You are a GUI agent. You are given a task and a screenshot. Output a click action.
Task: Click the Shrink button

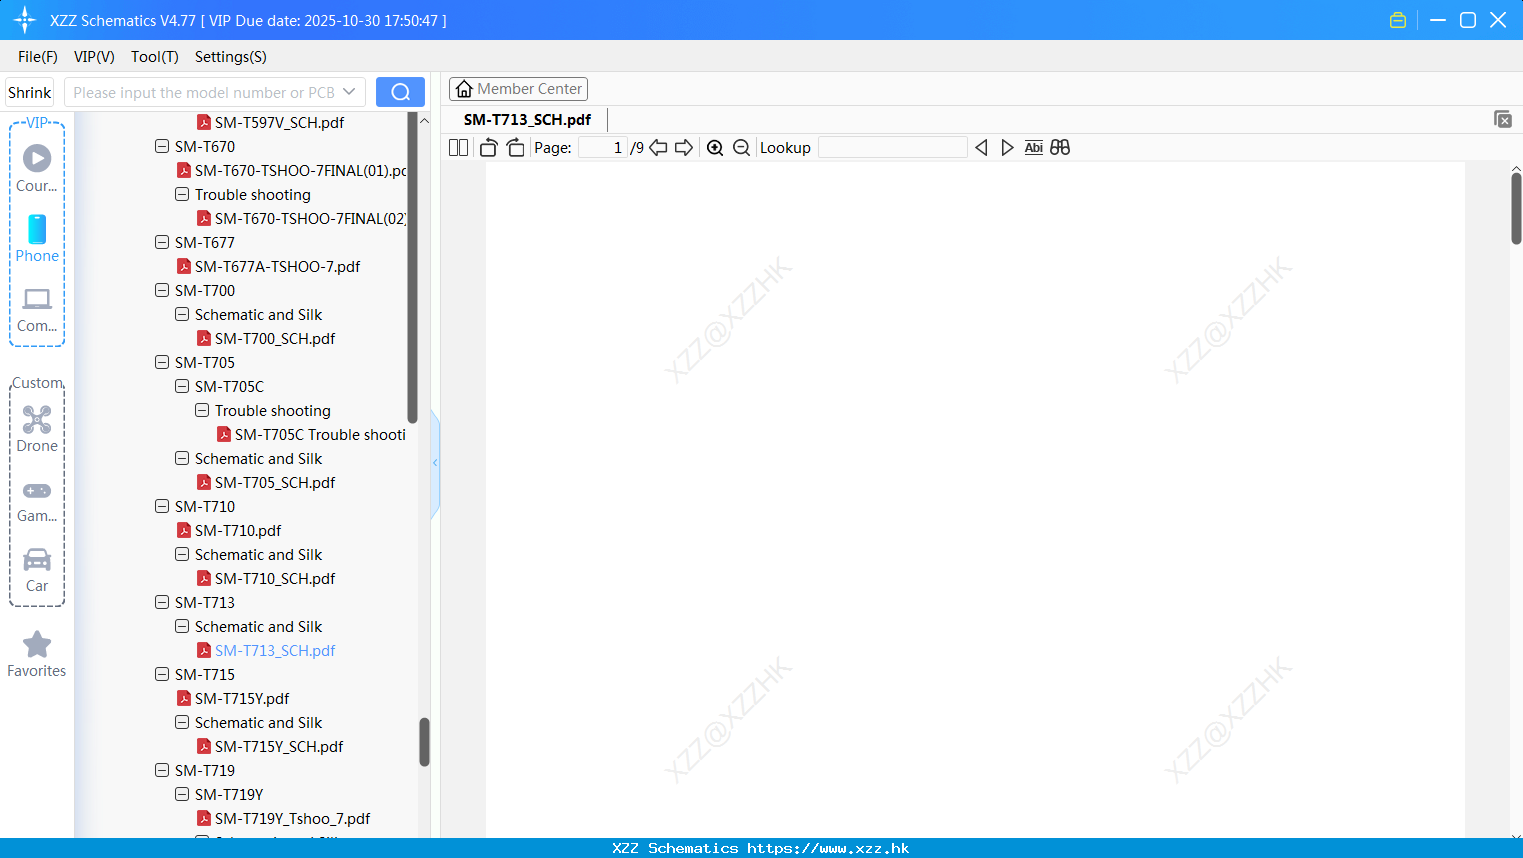[x=29, y=92]
